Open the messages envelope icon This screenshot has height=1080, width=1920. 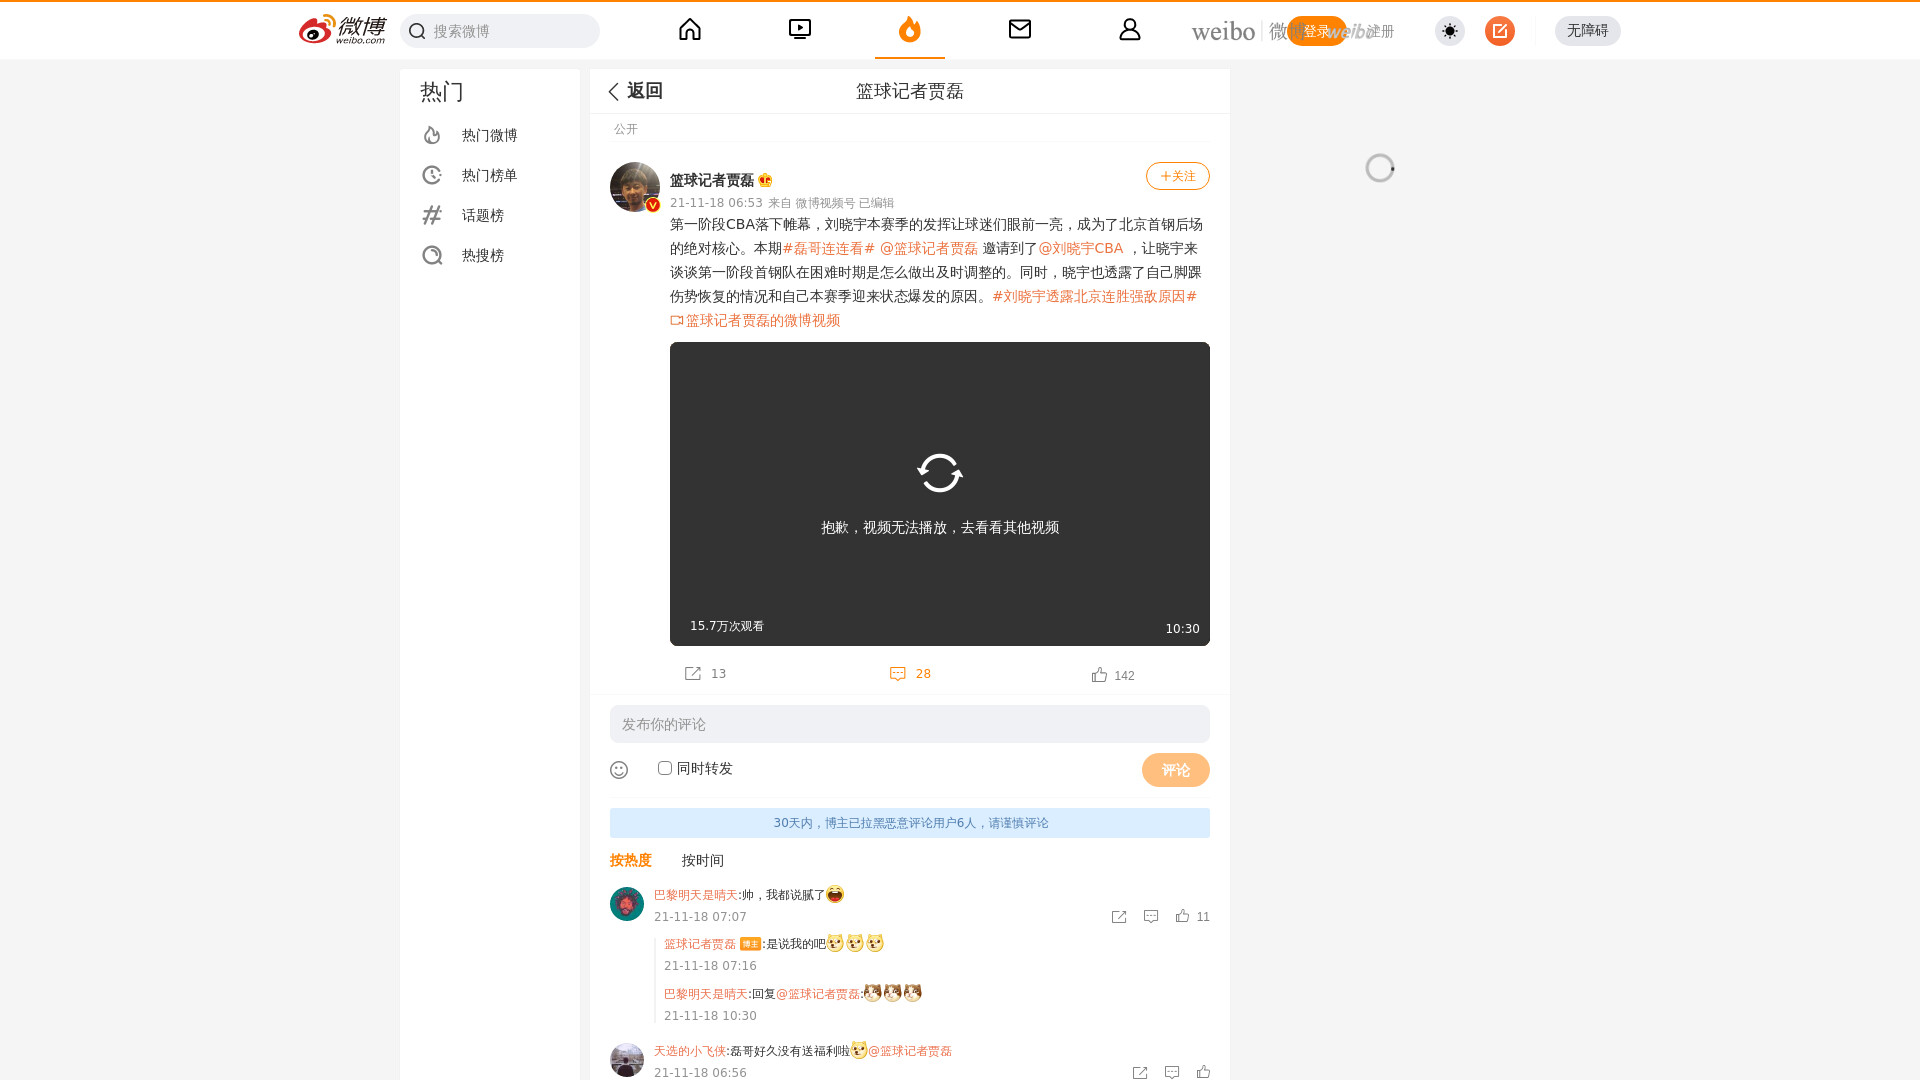(x=1020, y=29)
